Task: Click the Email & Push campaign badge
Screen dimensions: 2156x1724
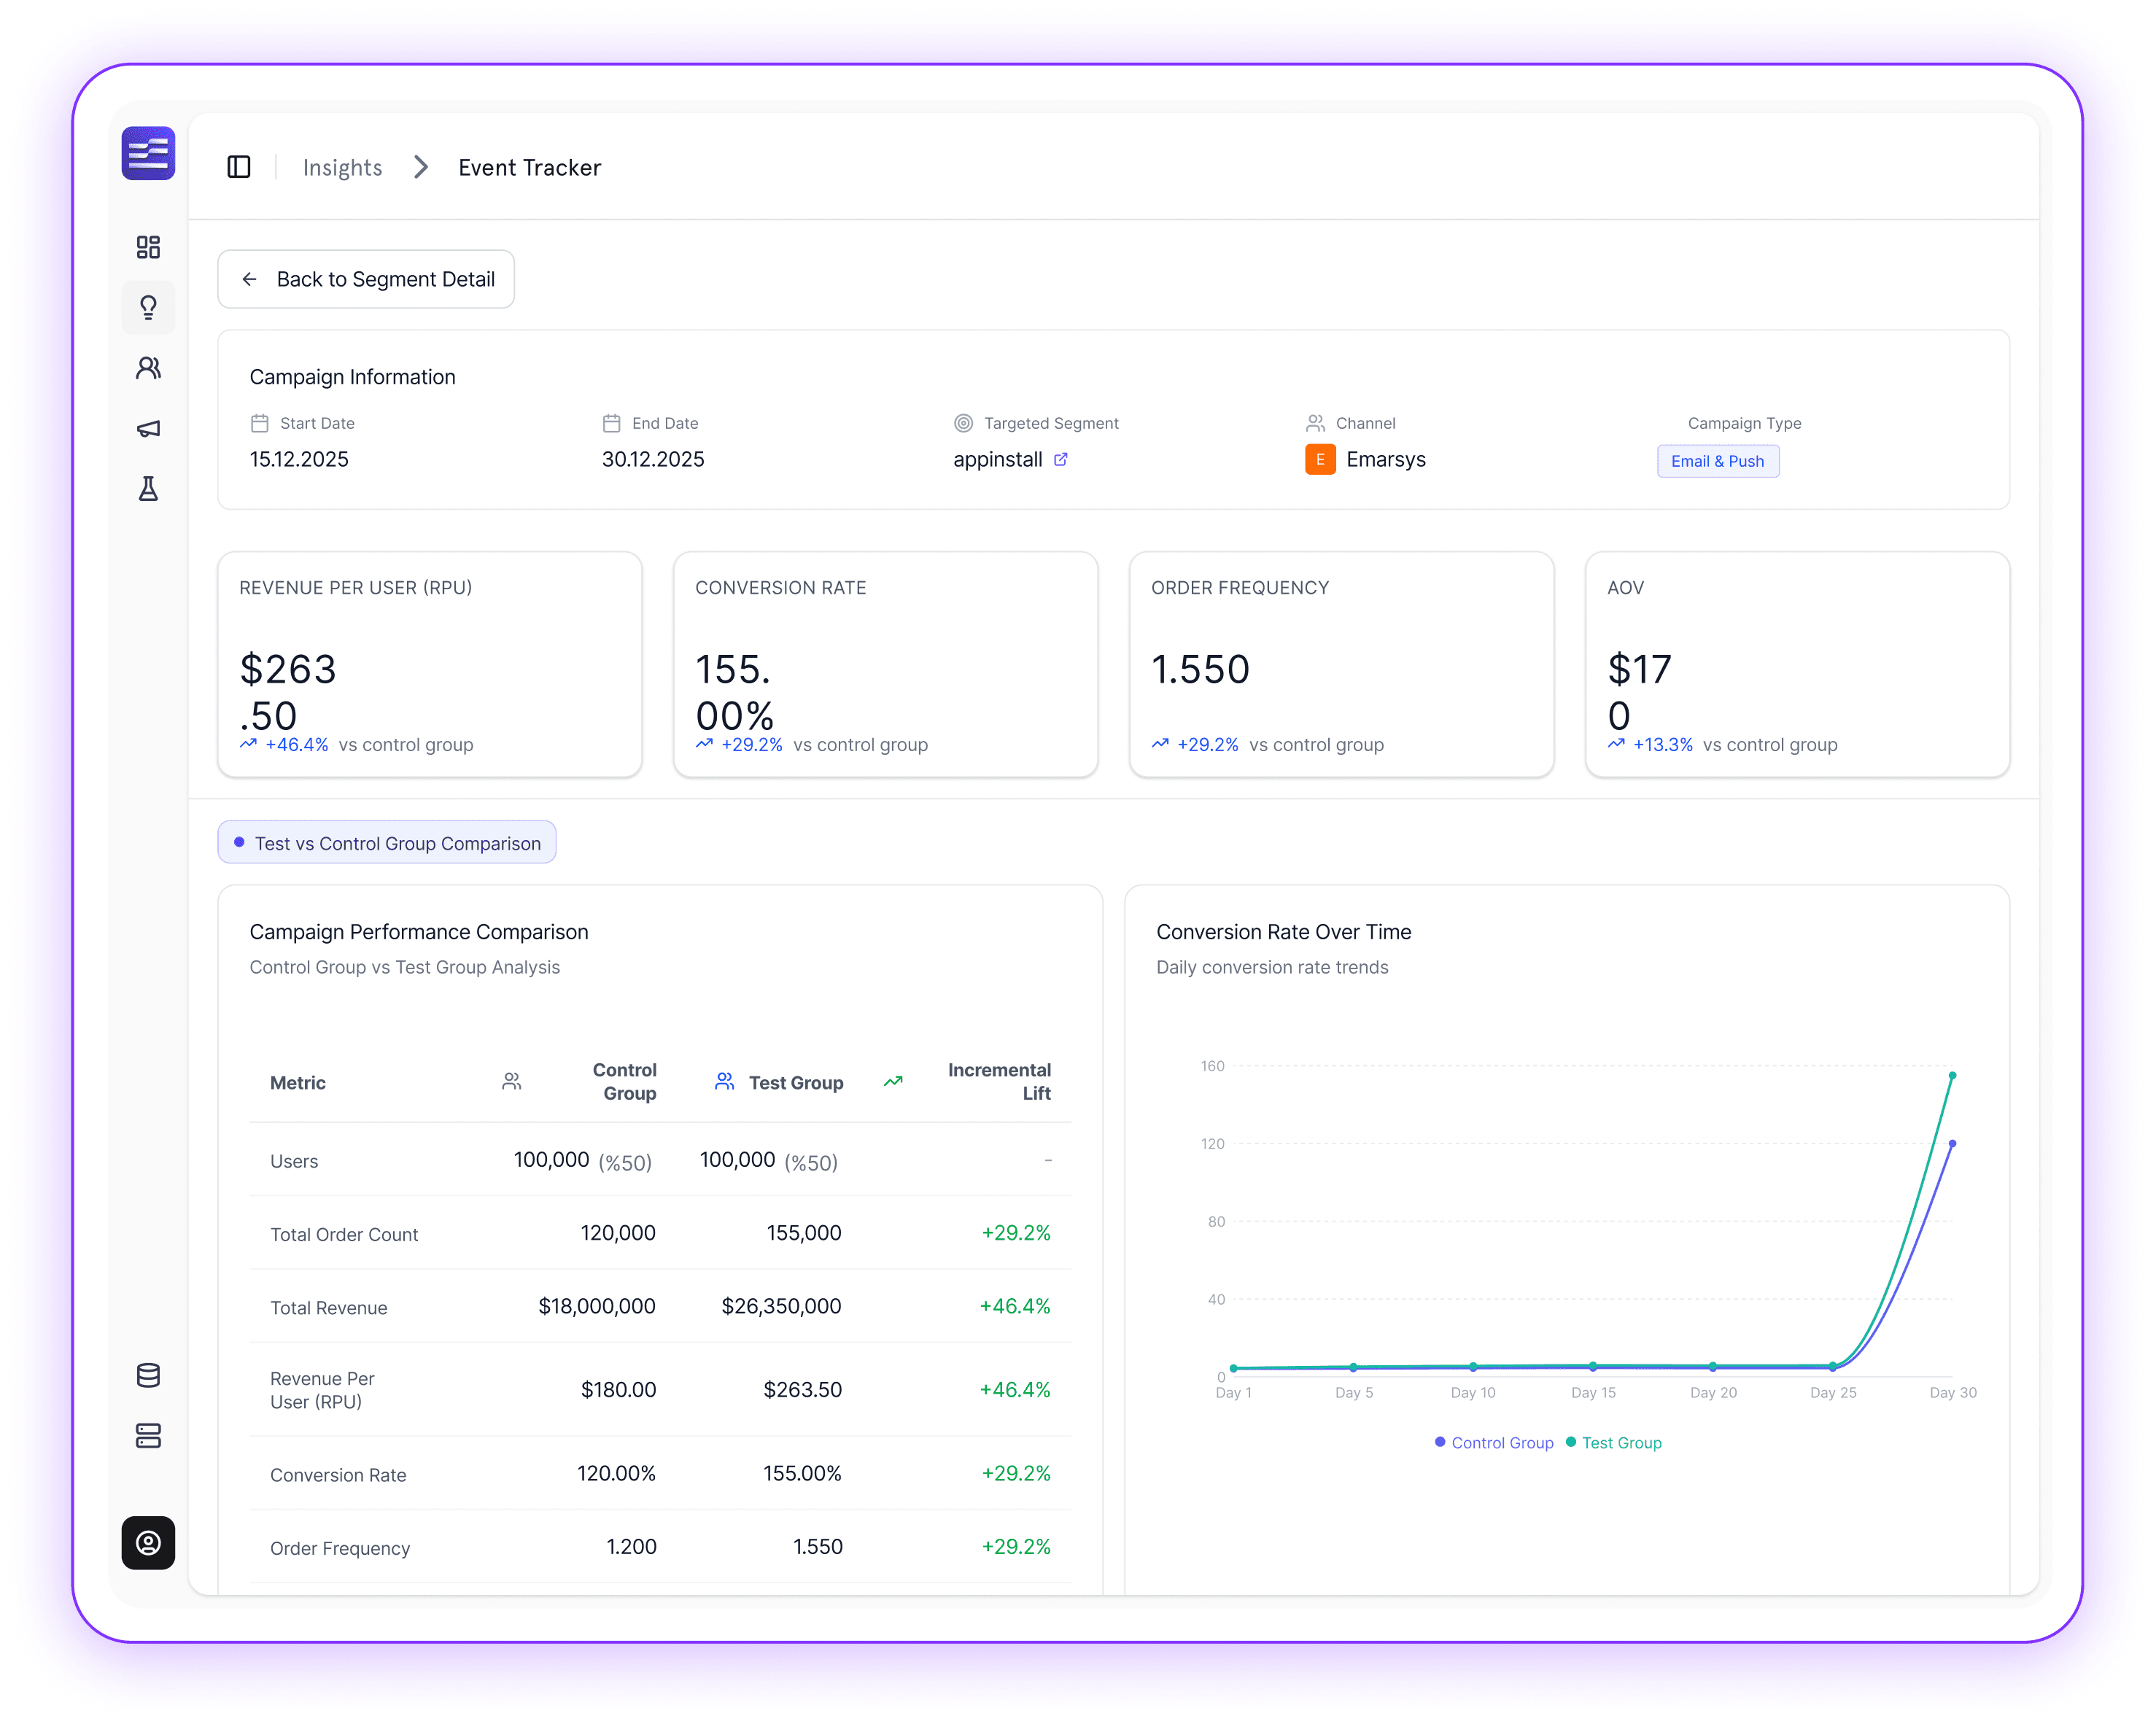Action: tap(1717, 461)
